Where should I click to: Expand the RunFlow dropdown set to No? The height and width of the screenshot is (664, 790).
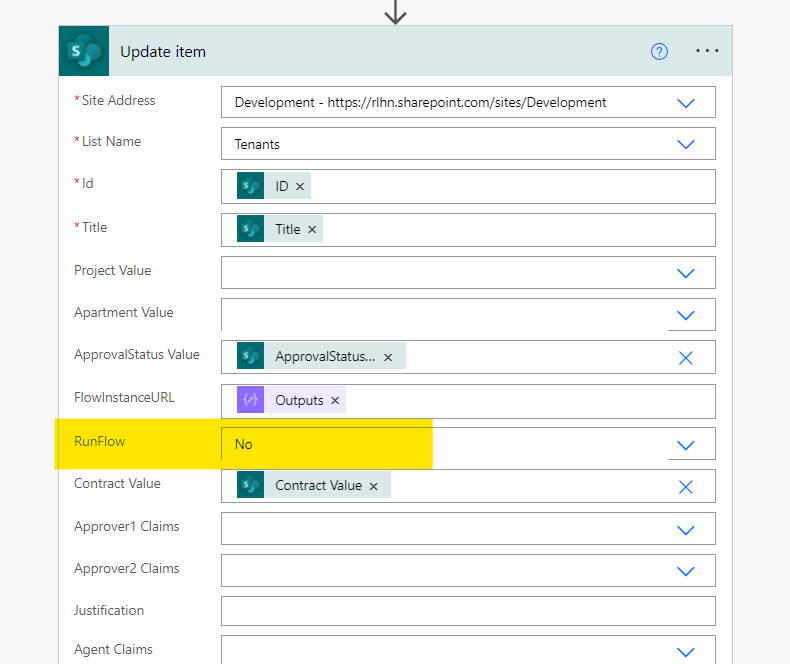(686, 445)
